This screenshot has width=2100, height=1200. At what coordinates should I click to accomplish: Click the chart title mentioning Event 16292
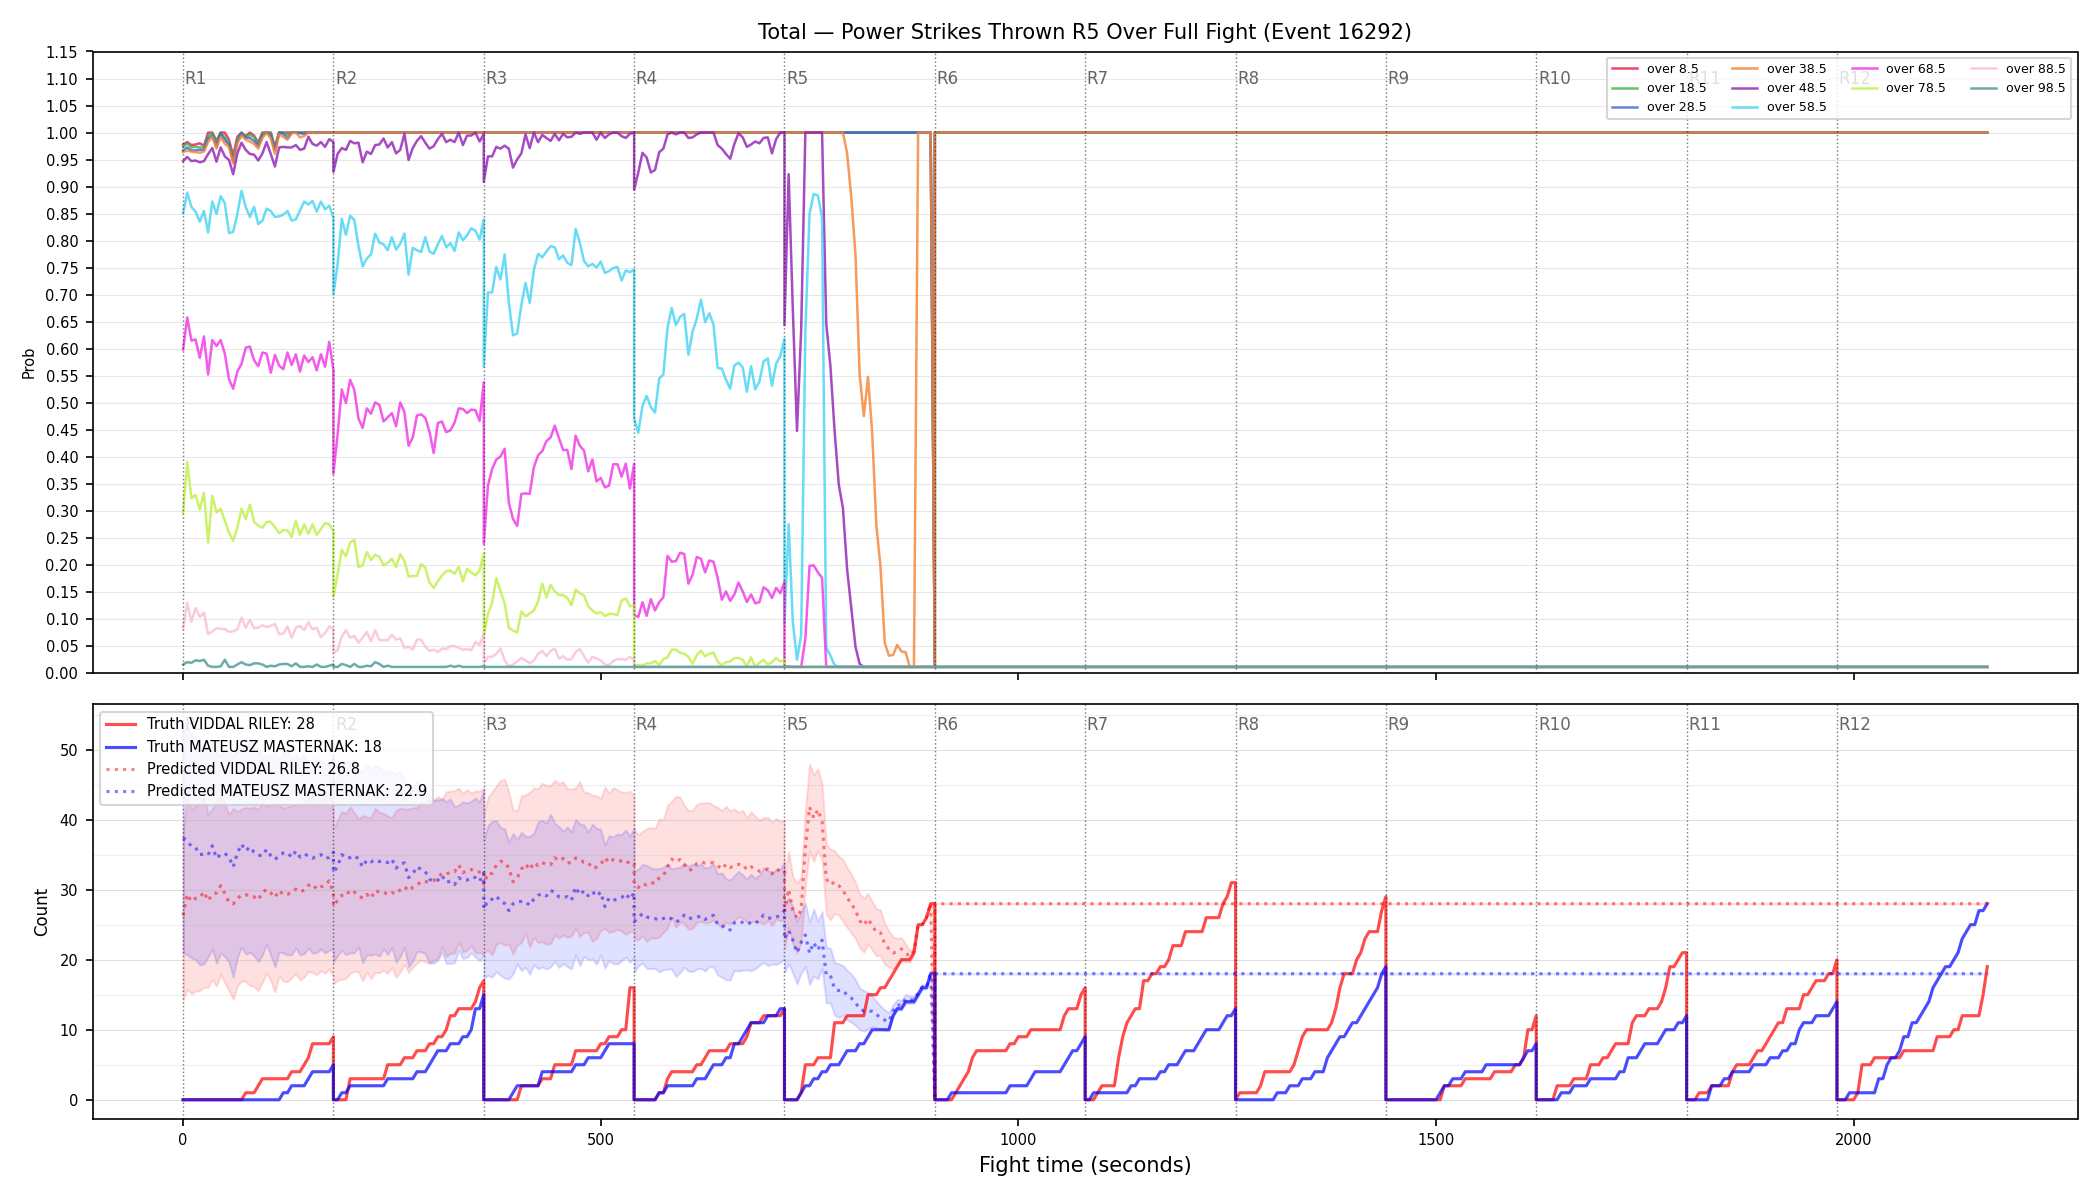coord(1084,32)
